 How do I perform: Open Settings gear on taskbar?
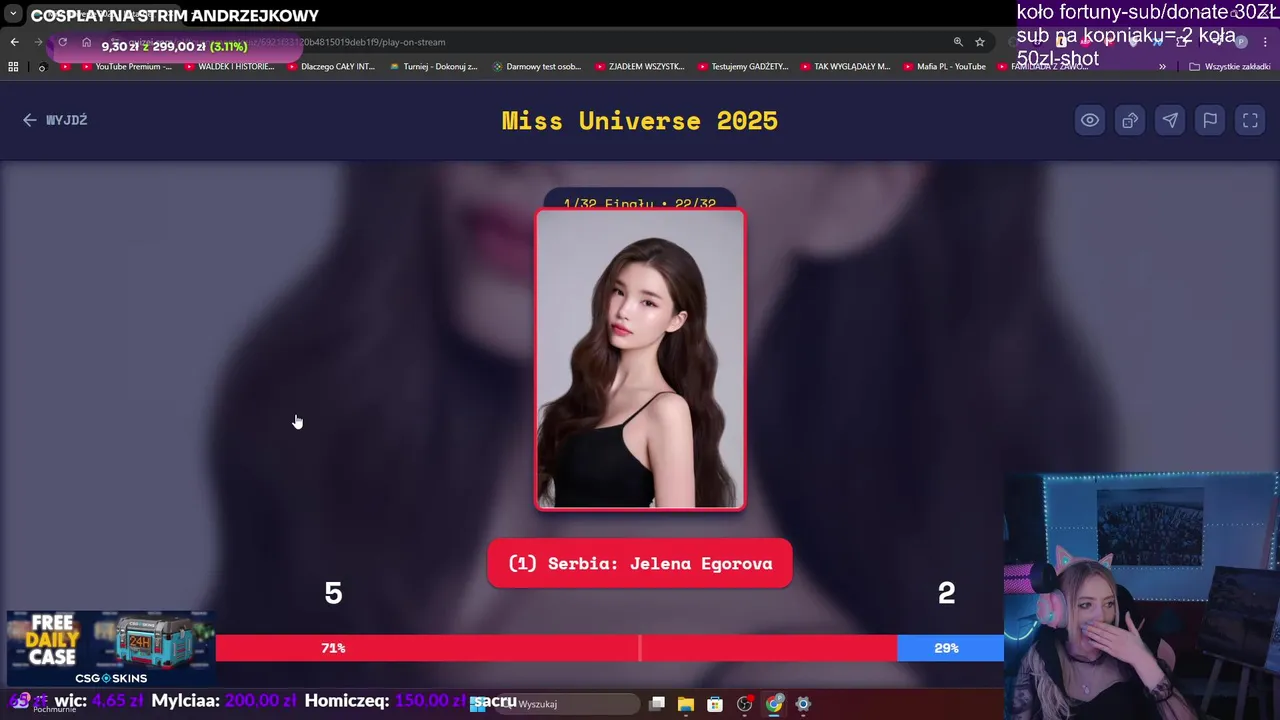tap(803, 704)
